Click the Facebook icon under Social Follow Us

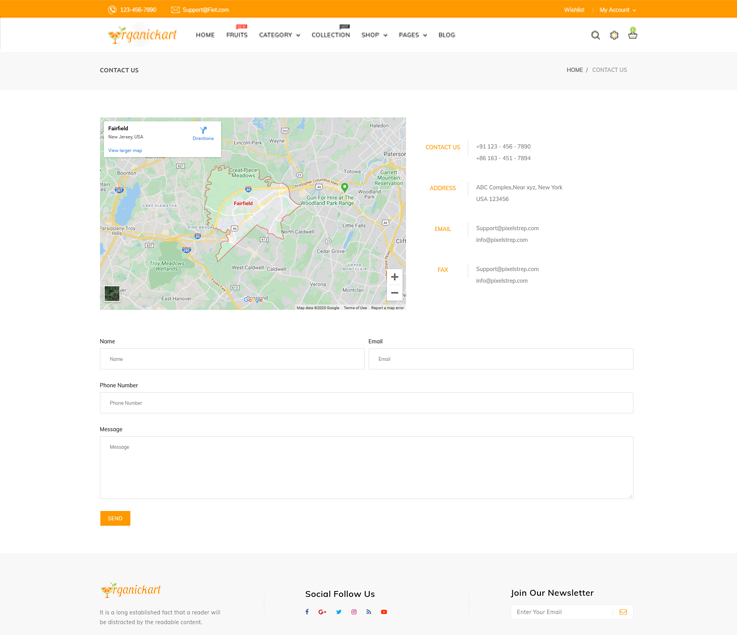point(307,612)
